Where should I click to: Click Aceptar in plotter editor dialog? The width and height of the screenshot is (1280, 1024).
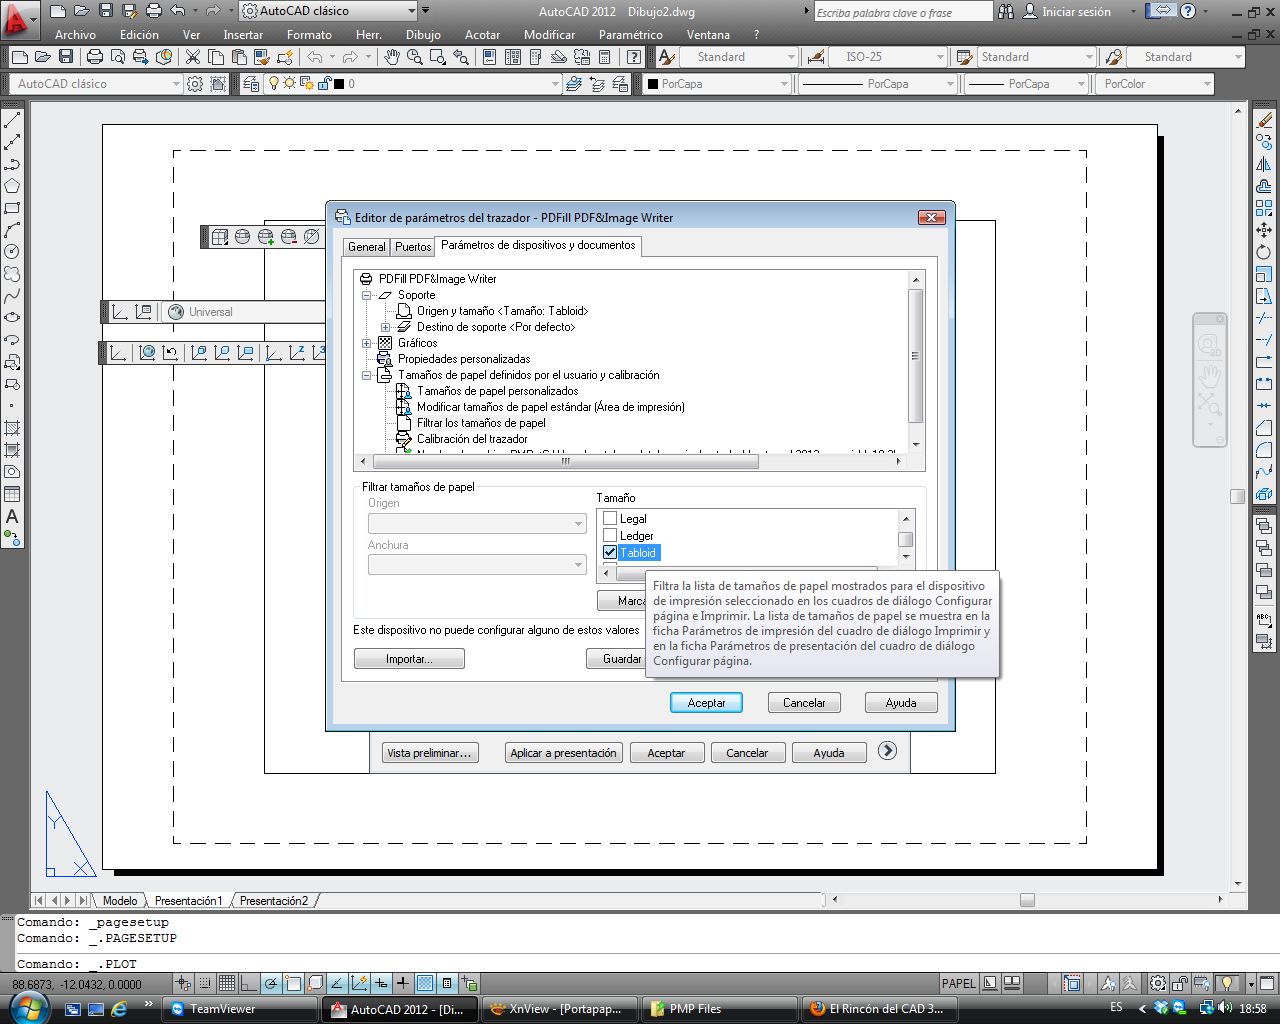[706, 703]
